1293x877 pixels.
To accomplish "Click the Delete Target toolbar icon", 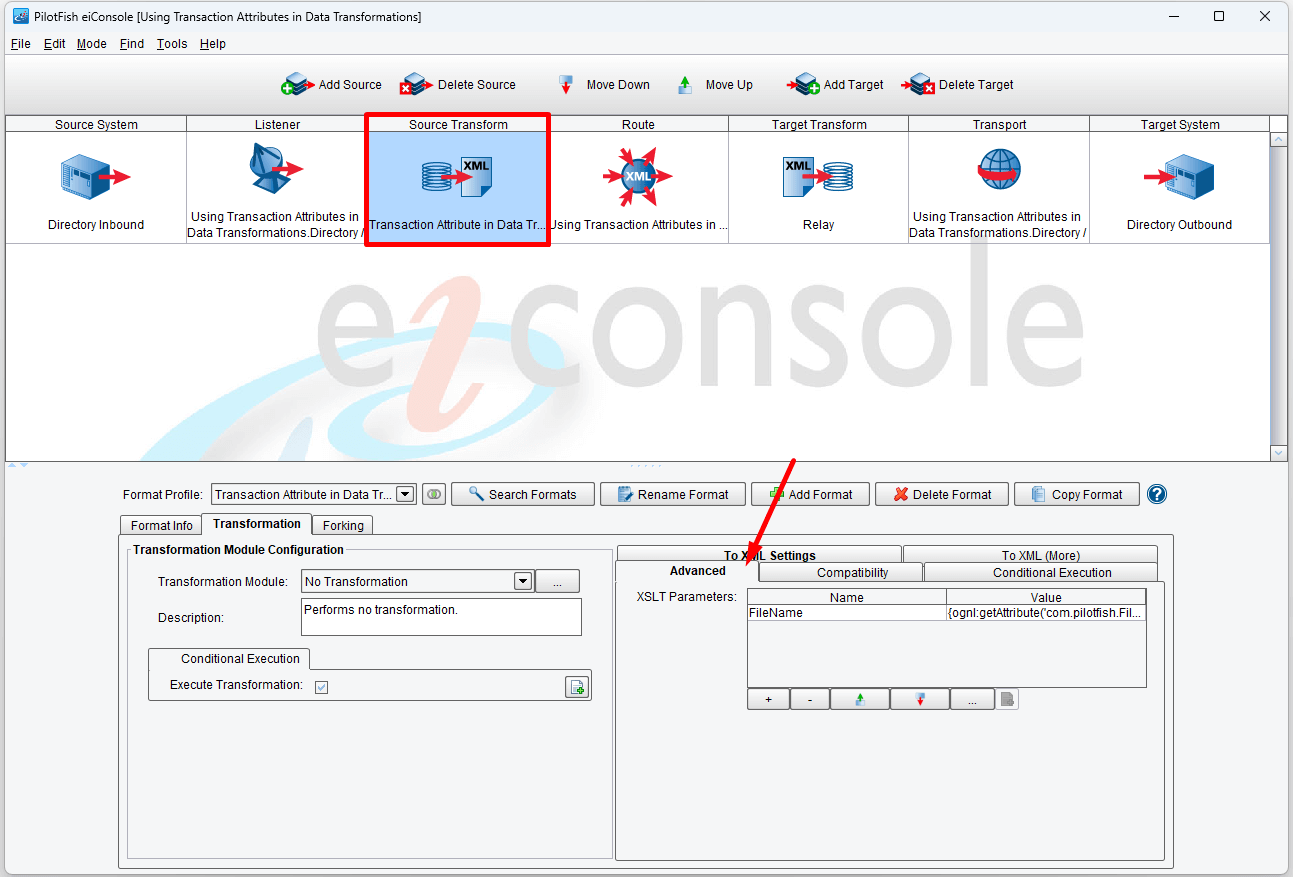I will coord(918,84).
